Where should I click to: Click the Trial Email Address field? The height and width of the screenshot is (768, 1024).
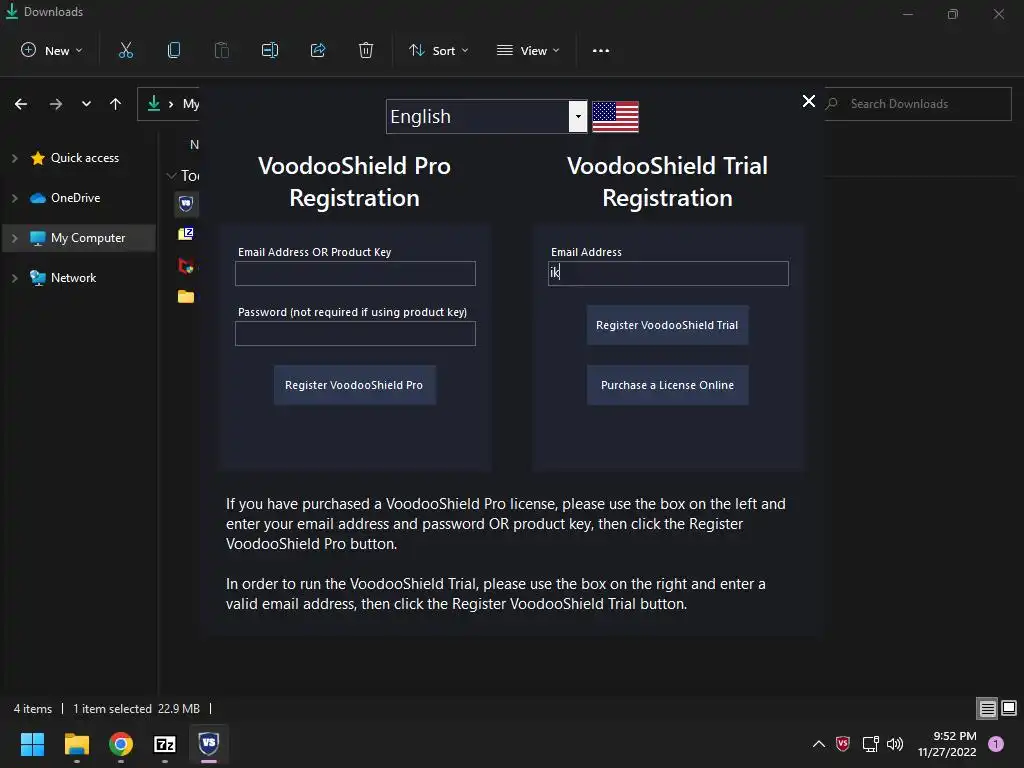668,274
